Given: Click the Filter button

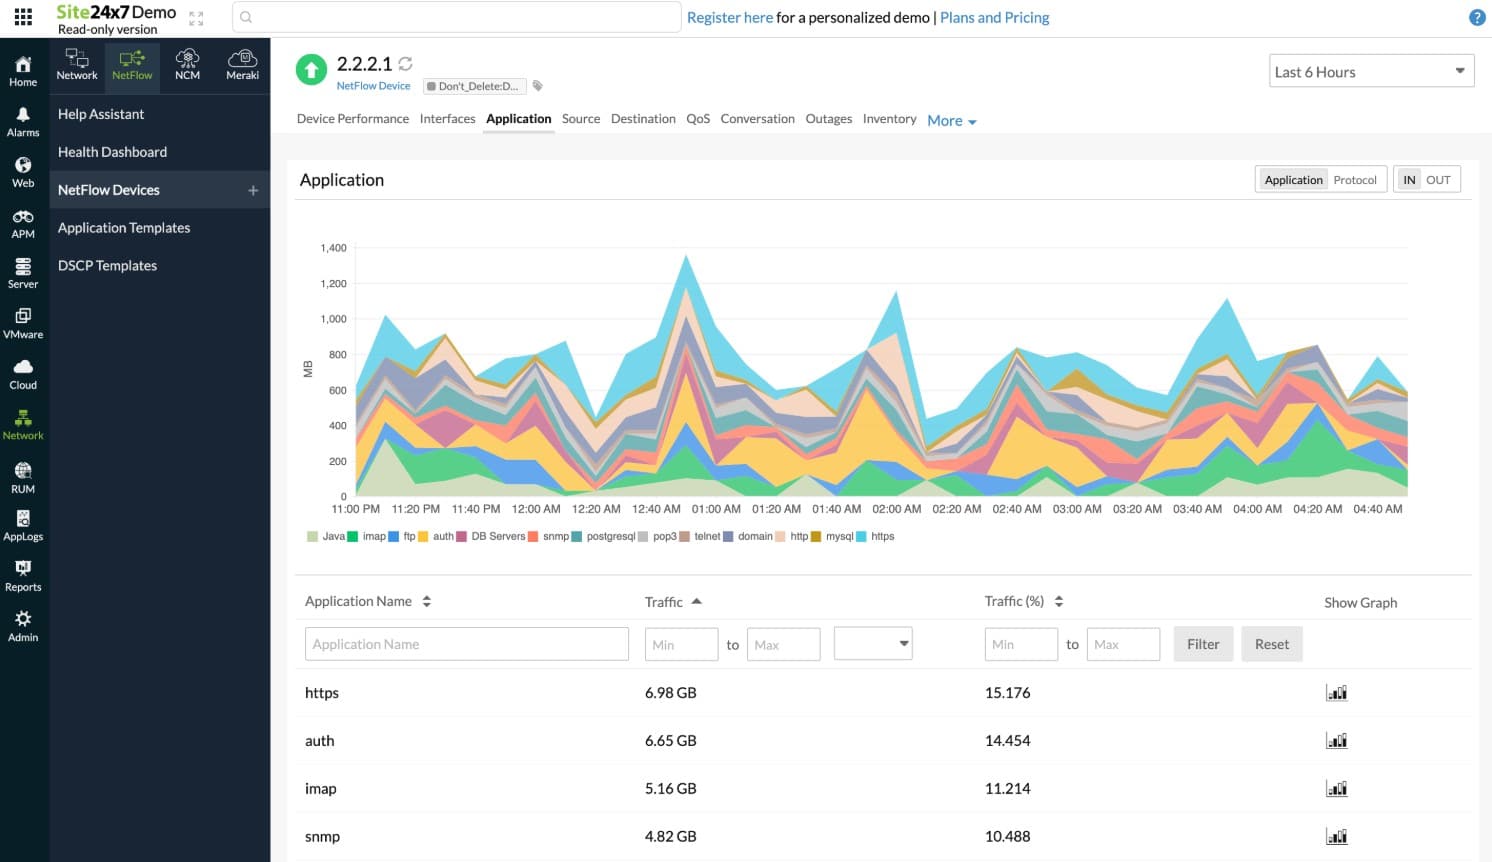Looking at the screenshot, I should click(1203, 644).
